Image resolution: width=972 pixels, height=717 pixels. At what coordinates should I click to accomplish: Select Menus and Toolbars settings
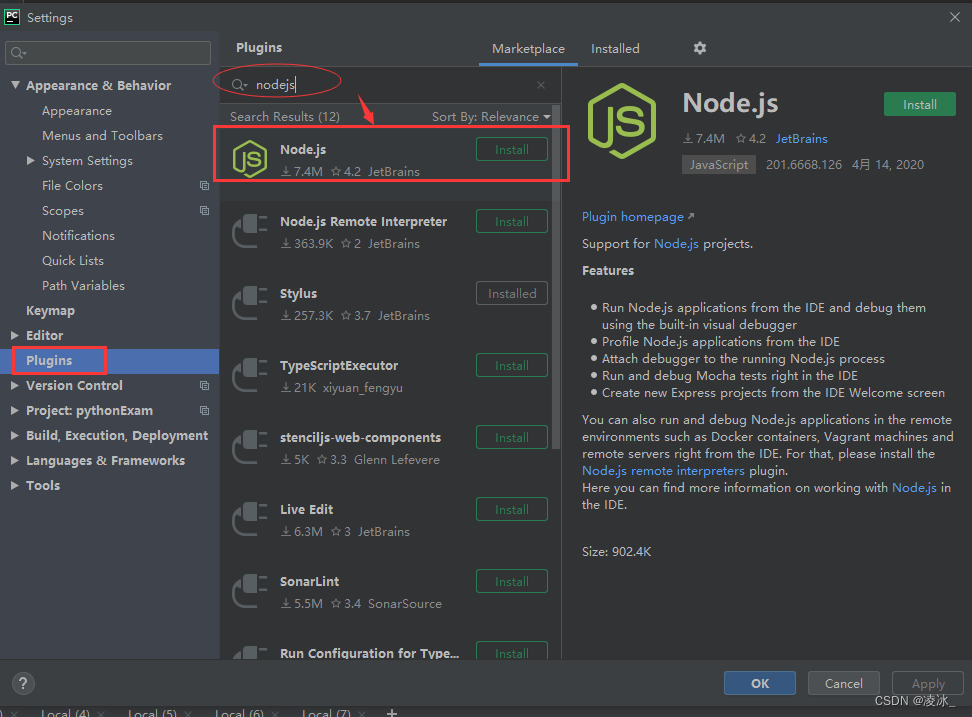[x=102, y=136]
